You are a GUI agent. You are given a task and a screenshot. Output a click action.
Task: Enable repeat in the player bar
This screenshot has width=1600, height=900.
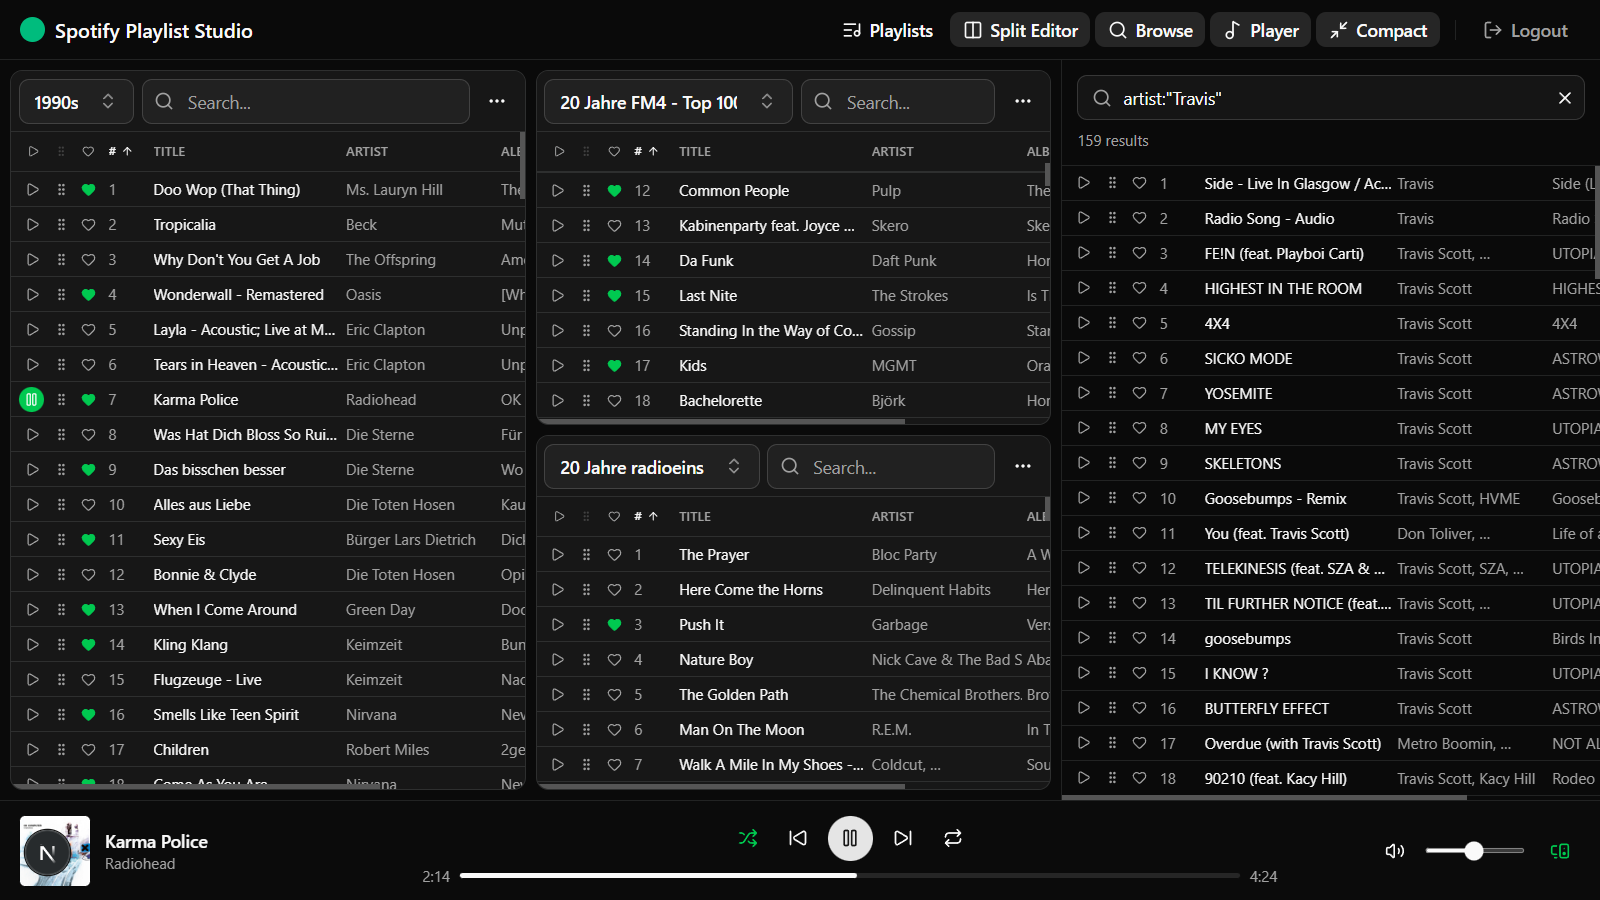coord(952,838)
